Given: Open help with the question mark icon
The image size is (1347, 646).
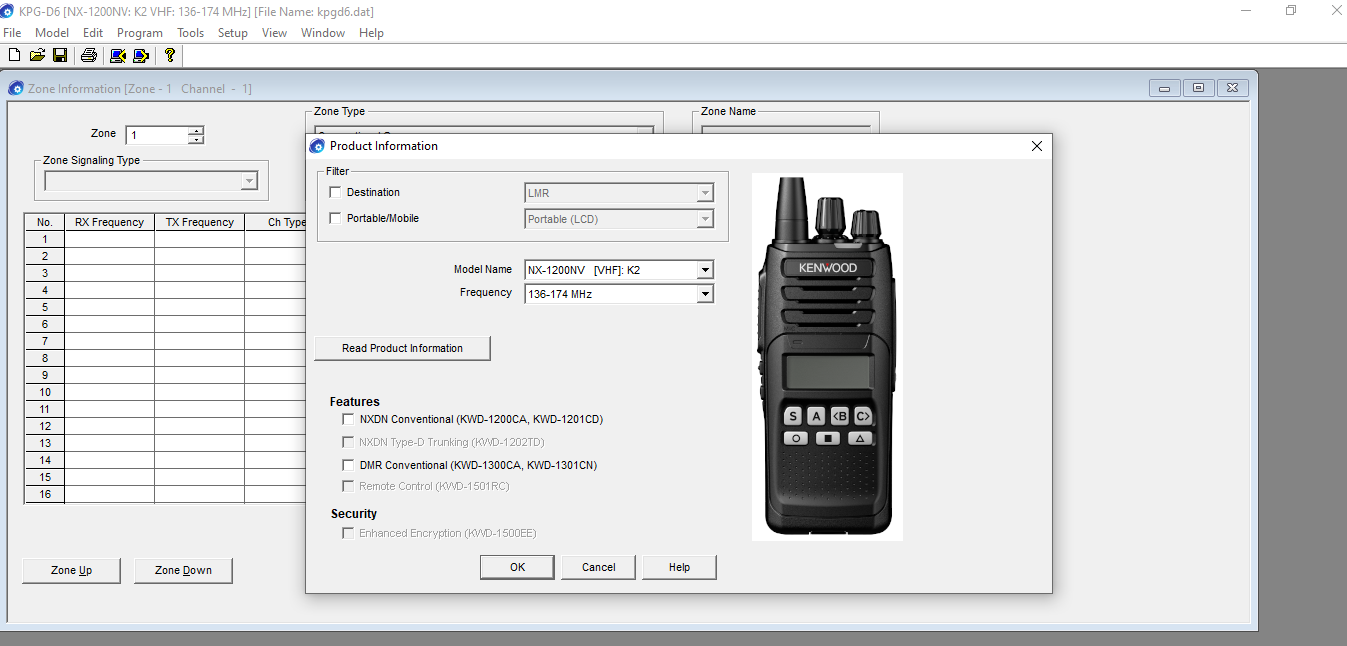Looking at the screenshot, I should [170, 55].
